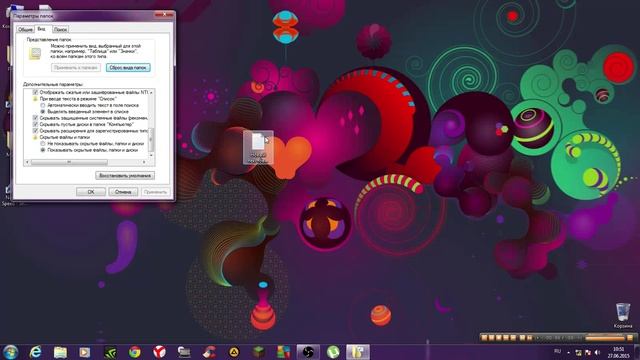Screen dimensions: 640x360
Task: Click 'Восстановить умолчания' button
Action: coord(125,176)
